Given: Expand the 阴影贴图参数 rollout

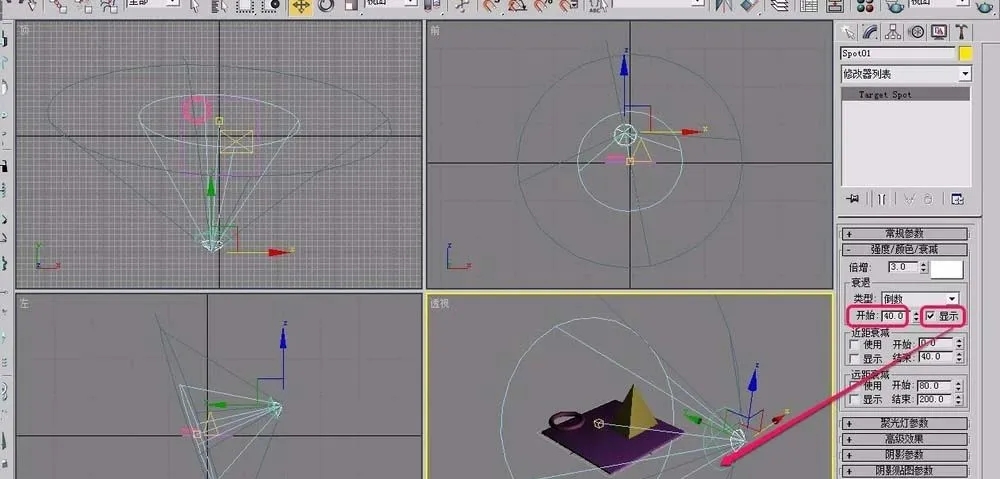Looking at the screenshot, I should point(904,471).
